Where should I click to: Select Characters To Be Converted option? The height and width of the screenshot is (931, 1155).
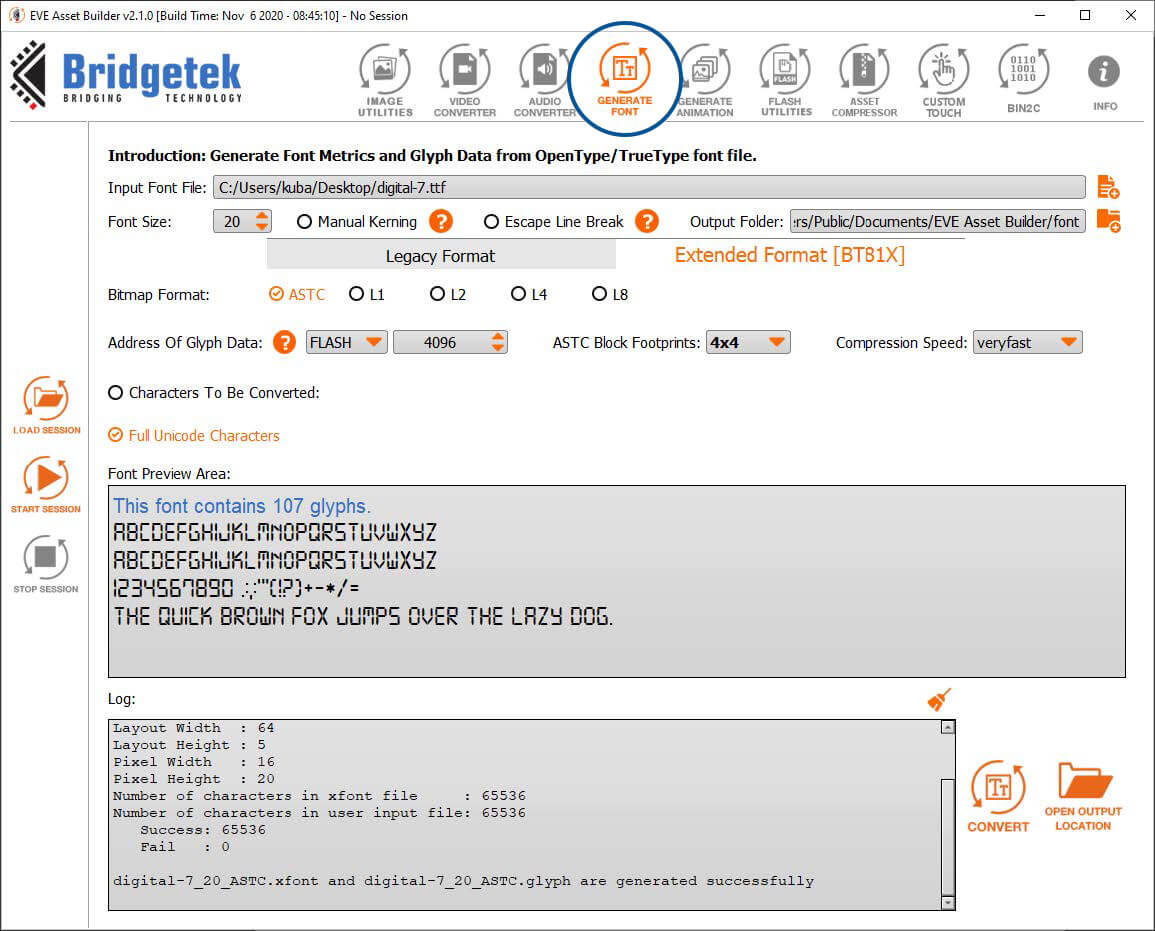click(x=214, y=393)
